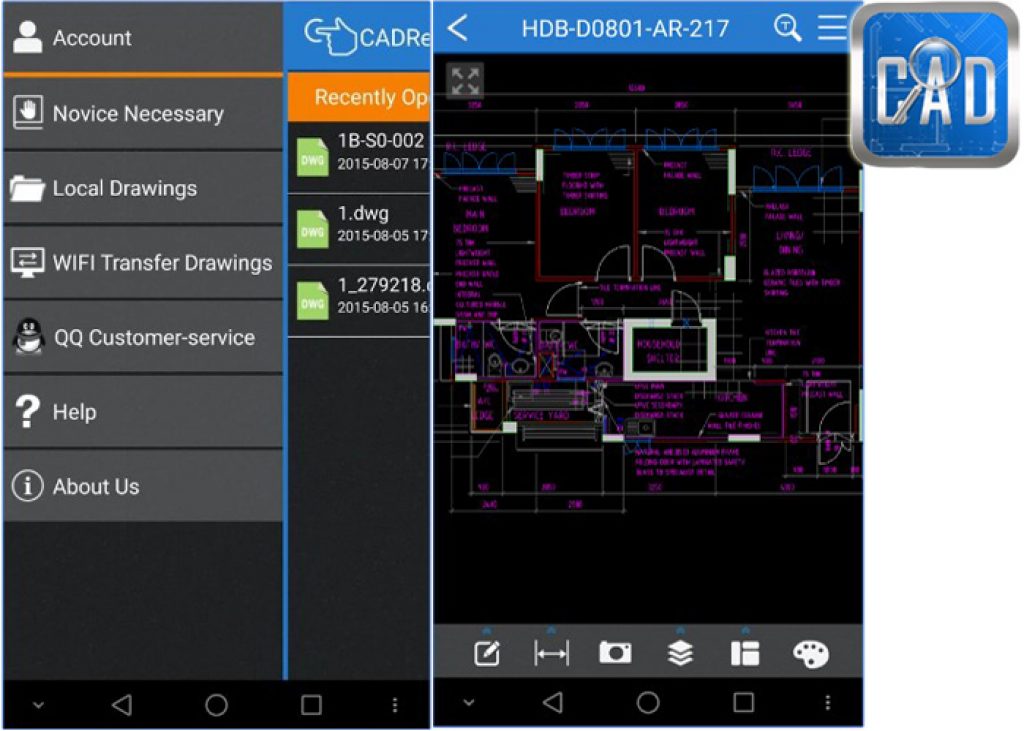Tap the text search magnifier icon
1024x731 pixels.
(x=786, y=28)
